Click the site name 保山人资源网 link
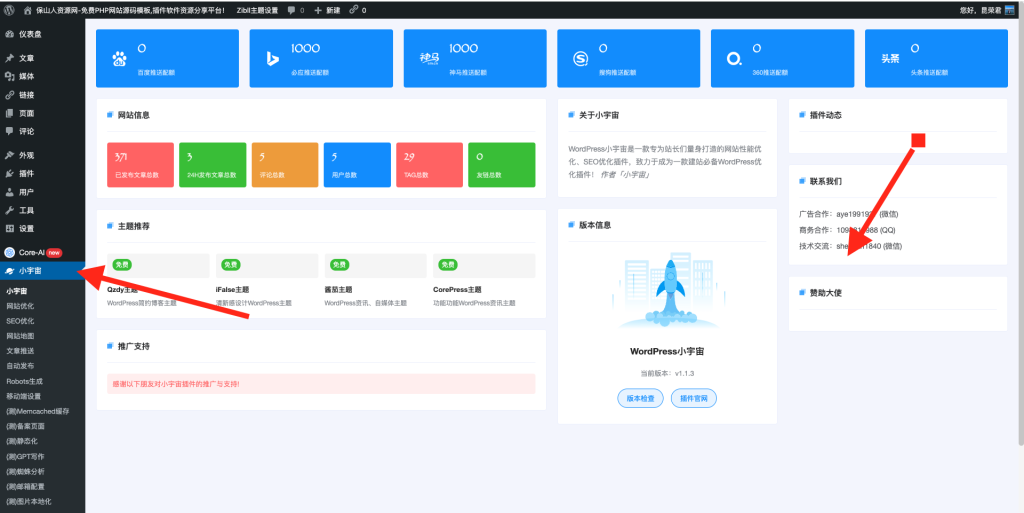1024x513 pixels. point(131,10)
